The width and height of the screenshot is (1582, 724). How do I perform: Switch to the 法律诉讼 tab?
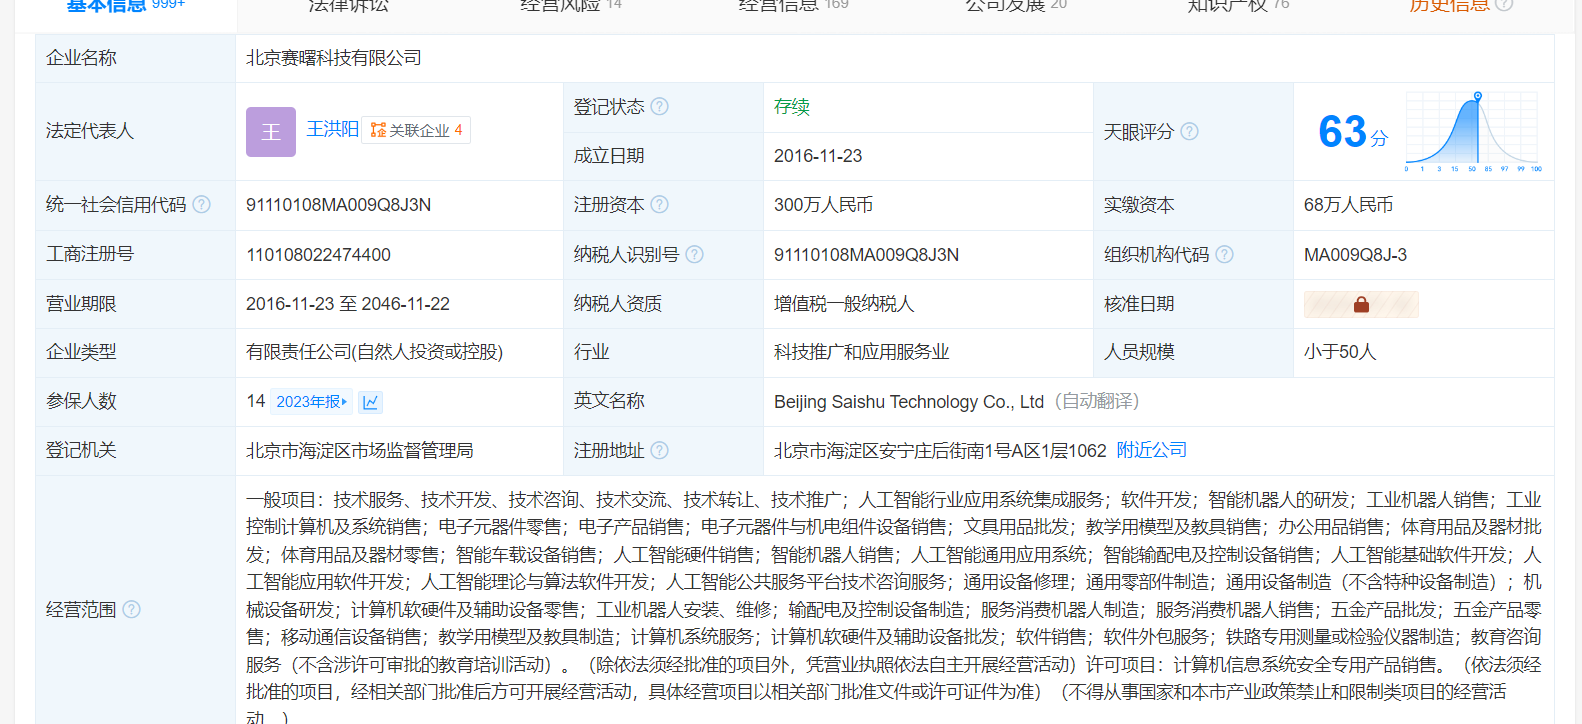(348, 5)
